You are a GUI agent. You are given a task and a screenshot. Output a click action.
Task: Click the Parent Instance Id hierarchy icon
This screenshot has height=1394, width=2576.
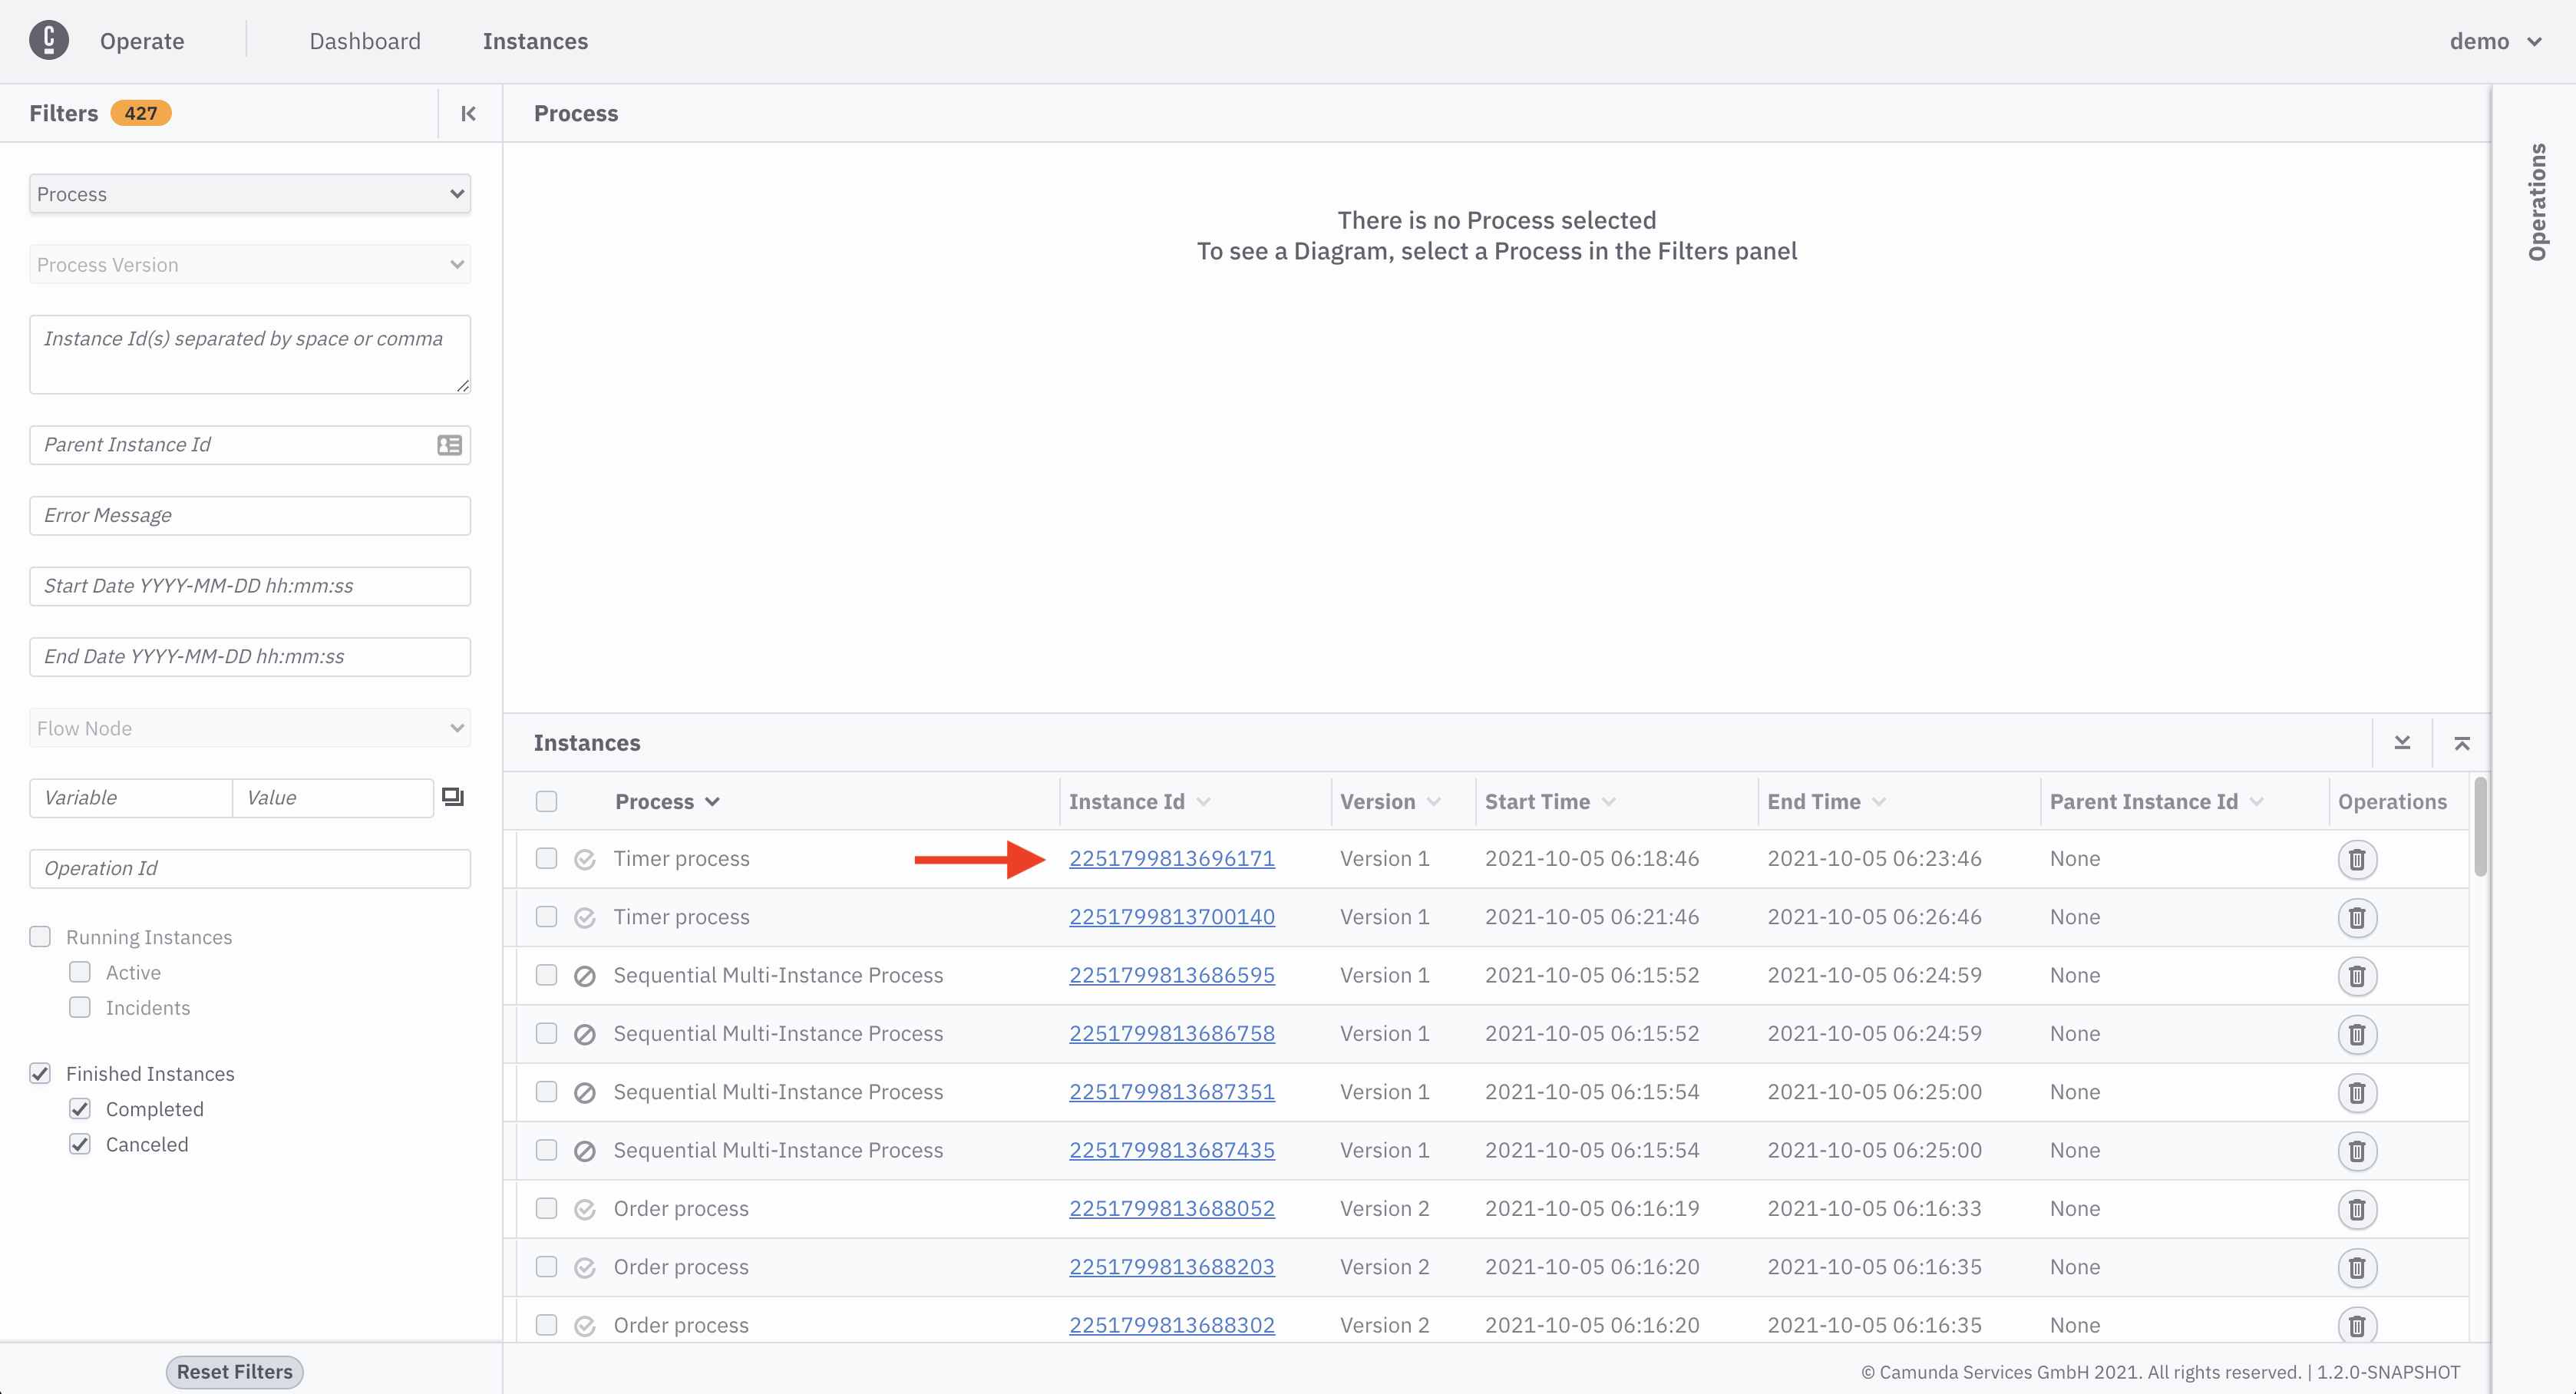(450, 444)
